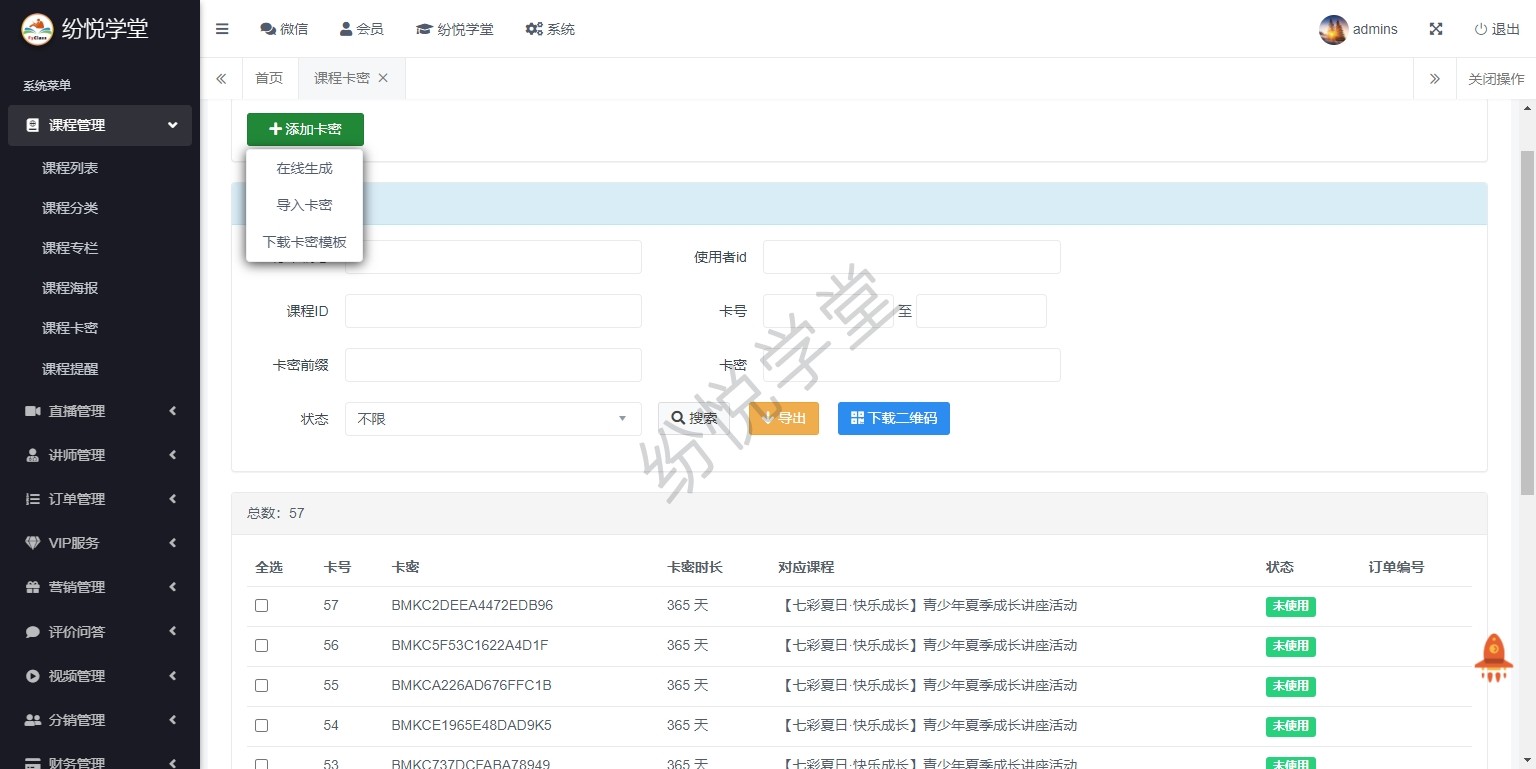Click the rocket back-to-top icon
Viewport: 1536px width, 769px height.
[x=1493, y=657]
